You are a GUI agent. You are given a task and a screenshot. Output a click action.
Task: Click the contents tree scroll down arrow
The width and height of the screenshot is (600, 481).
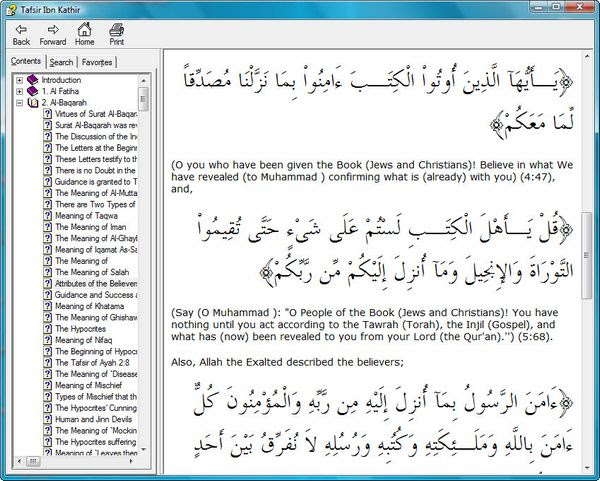pos(143,449)
